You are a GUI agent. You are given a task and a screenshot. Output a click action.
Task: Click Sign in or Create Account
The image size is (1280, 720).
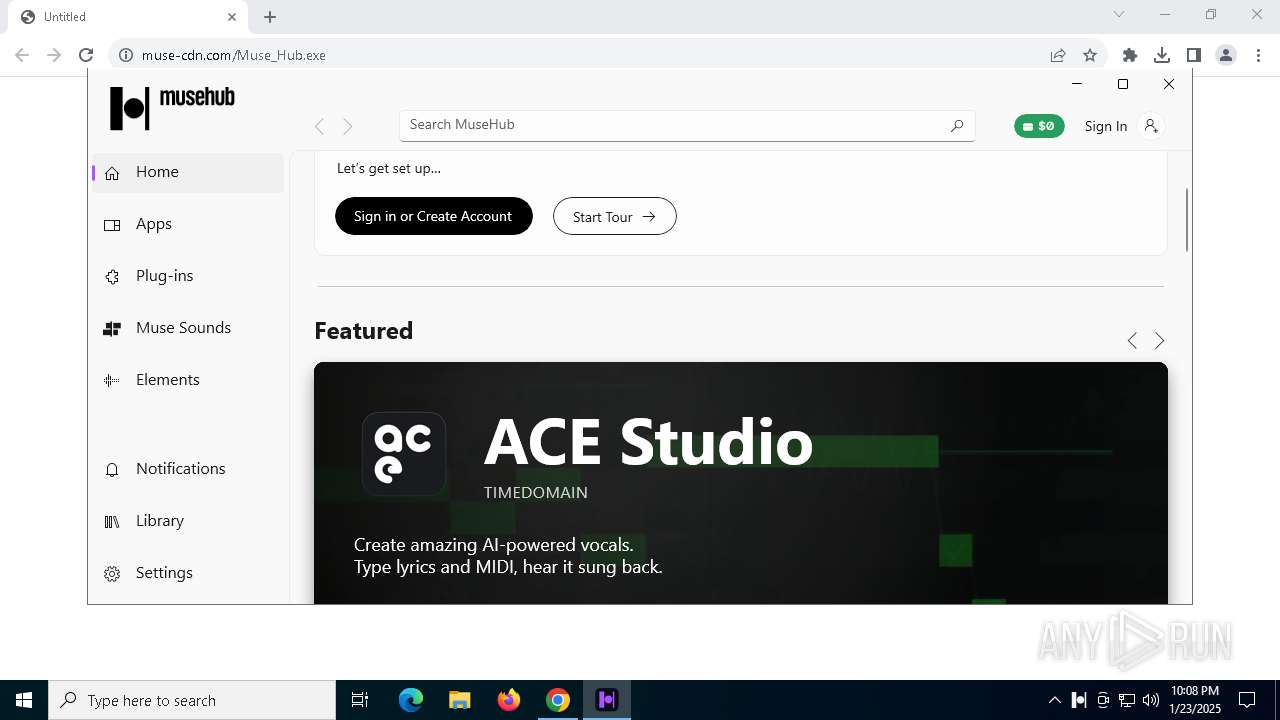tap(433, 216)
